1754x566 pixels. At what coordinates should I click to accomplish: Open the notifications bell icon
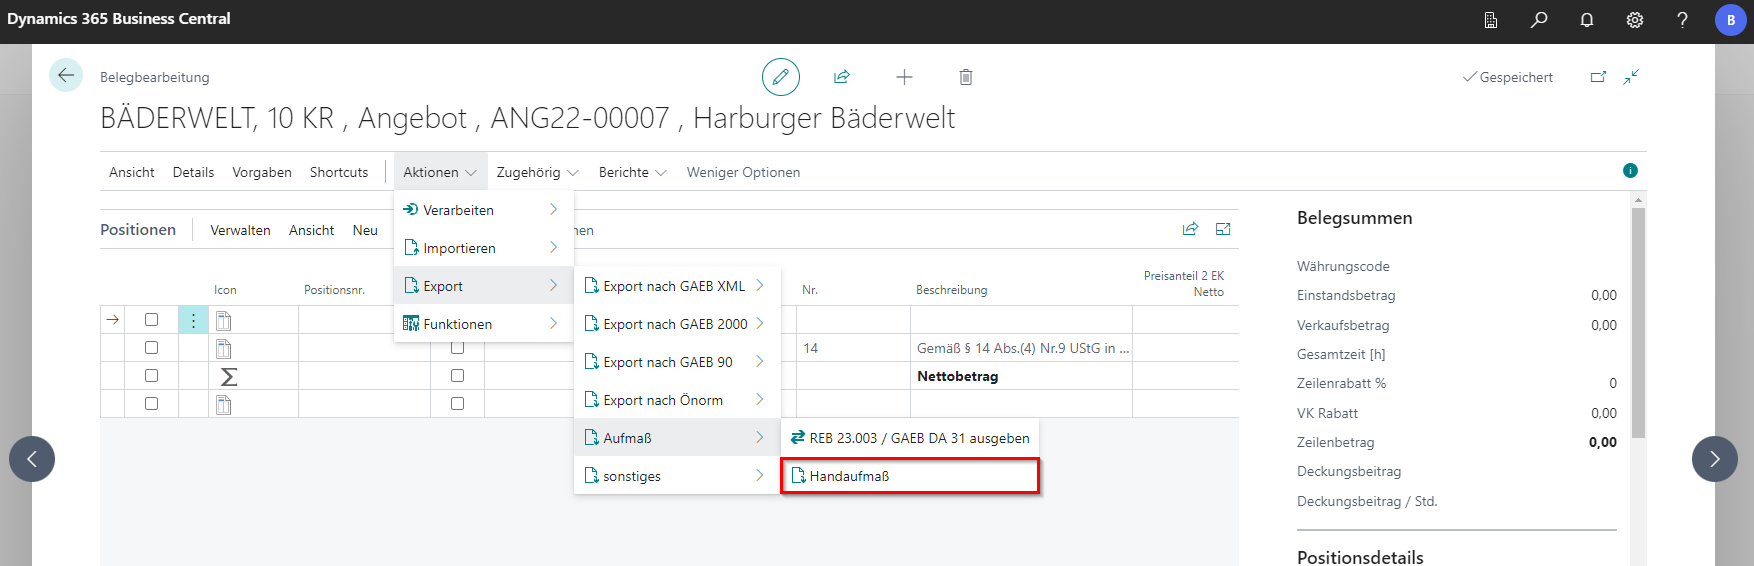(1587, 20)
